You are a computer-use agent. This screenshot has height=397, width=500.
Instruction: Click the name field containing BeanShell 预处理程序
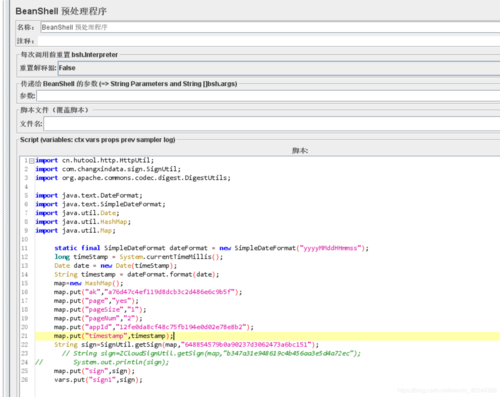(x=270, y=27)
